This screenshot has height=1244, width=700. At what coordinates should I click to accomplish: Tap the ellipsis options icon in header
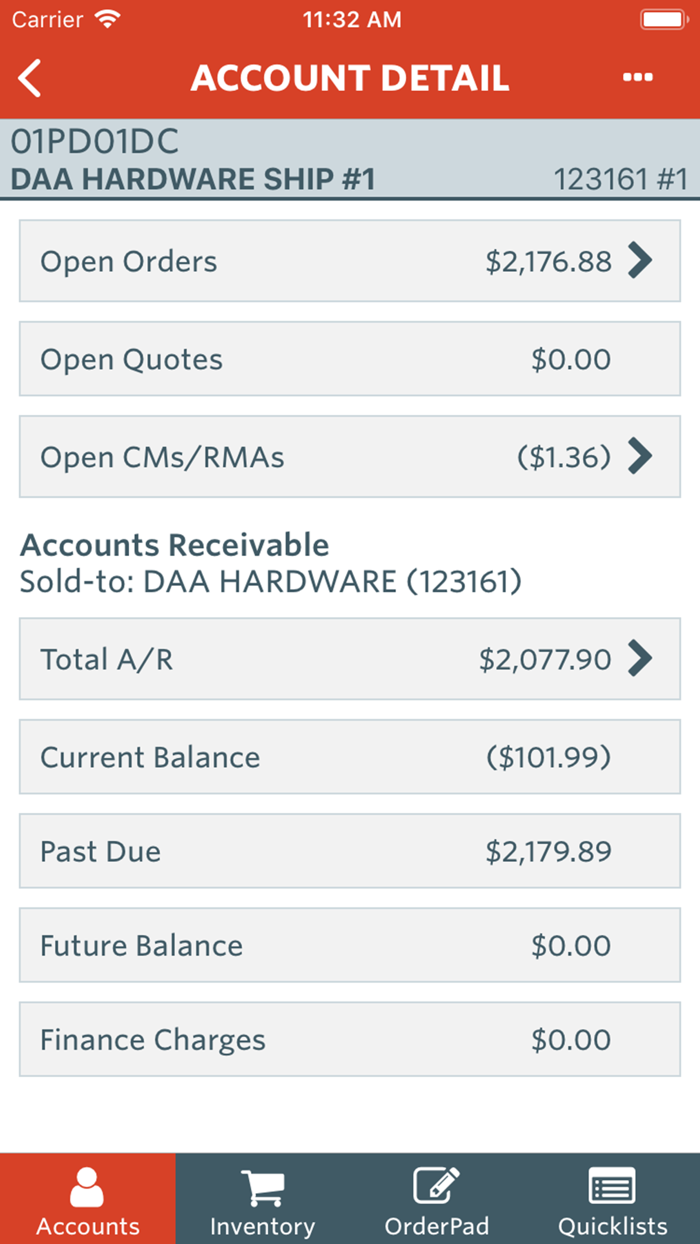point(637,77)
